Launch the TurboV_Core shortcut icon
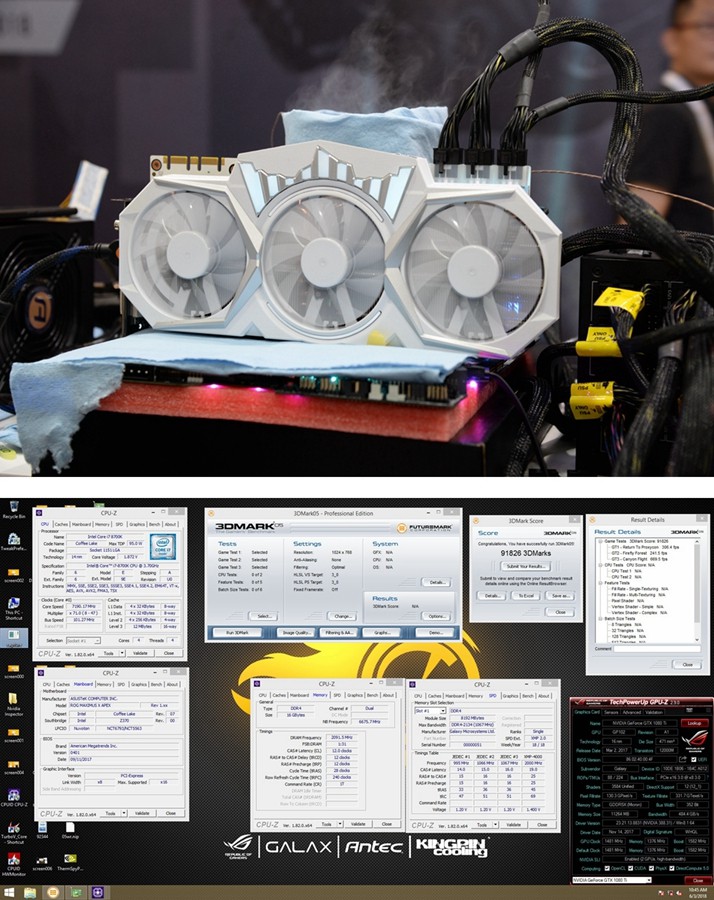 [x=14, y=832]
